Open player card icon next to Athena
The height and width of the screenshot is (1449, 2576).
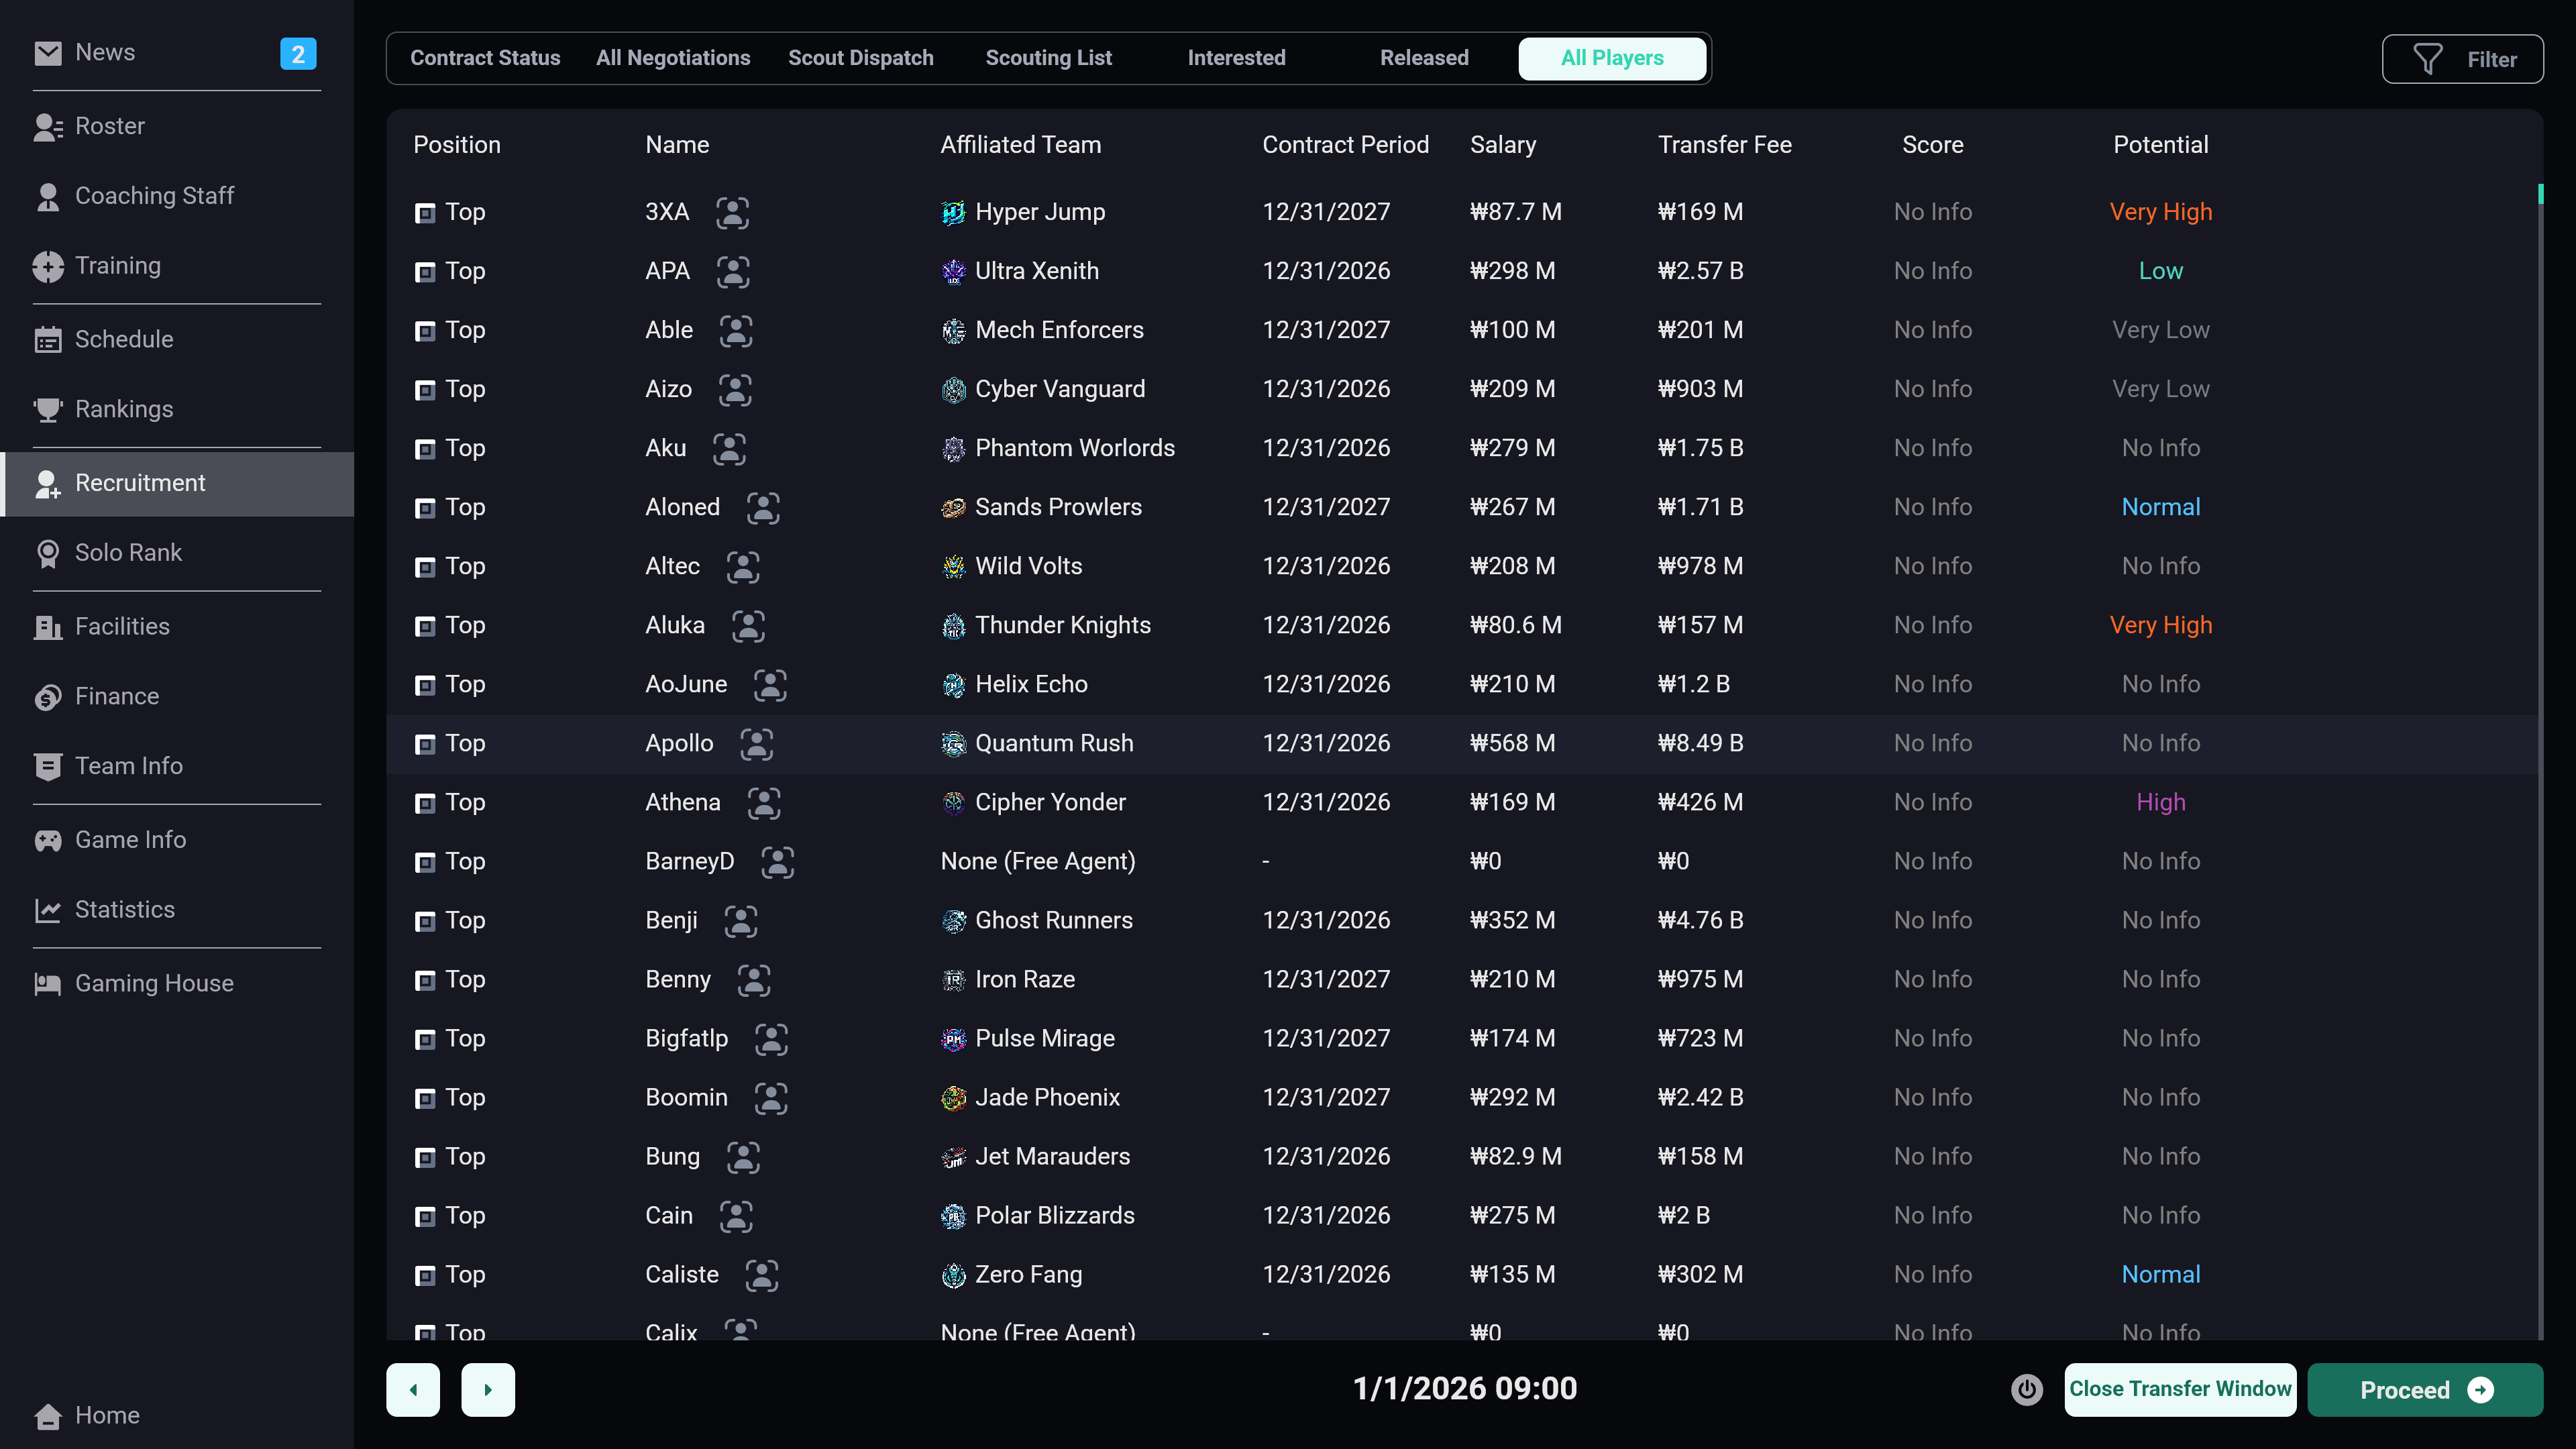763,802
